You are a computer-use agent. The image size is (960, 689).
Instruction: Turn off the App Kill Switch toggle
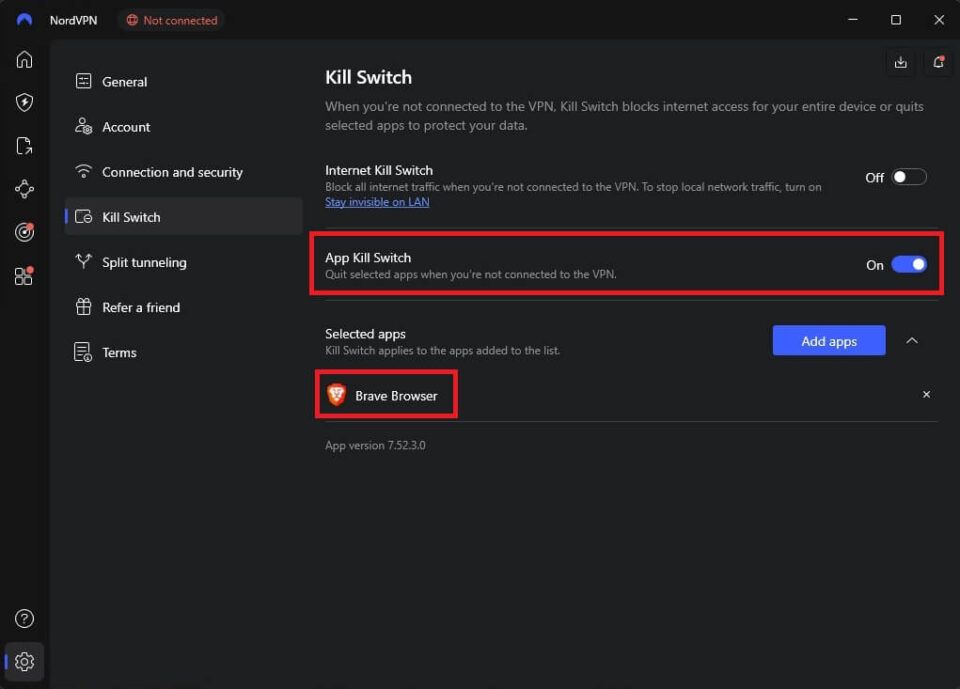(x=909, y=265)
